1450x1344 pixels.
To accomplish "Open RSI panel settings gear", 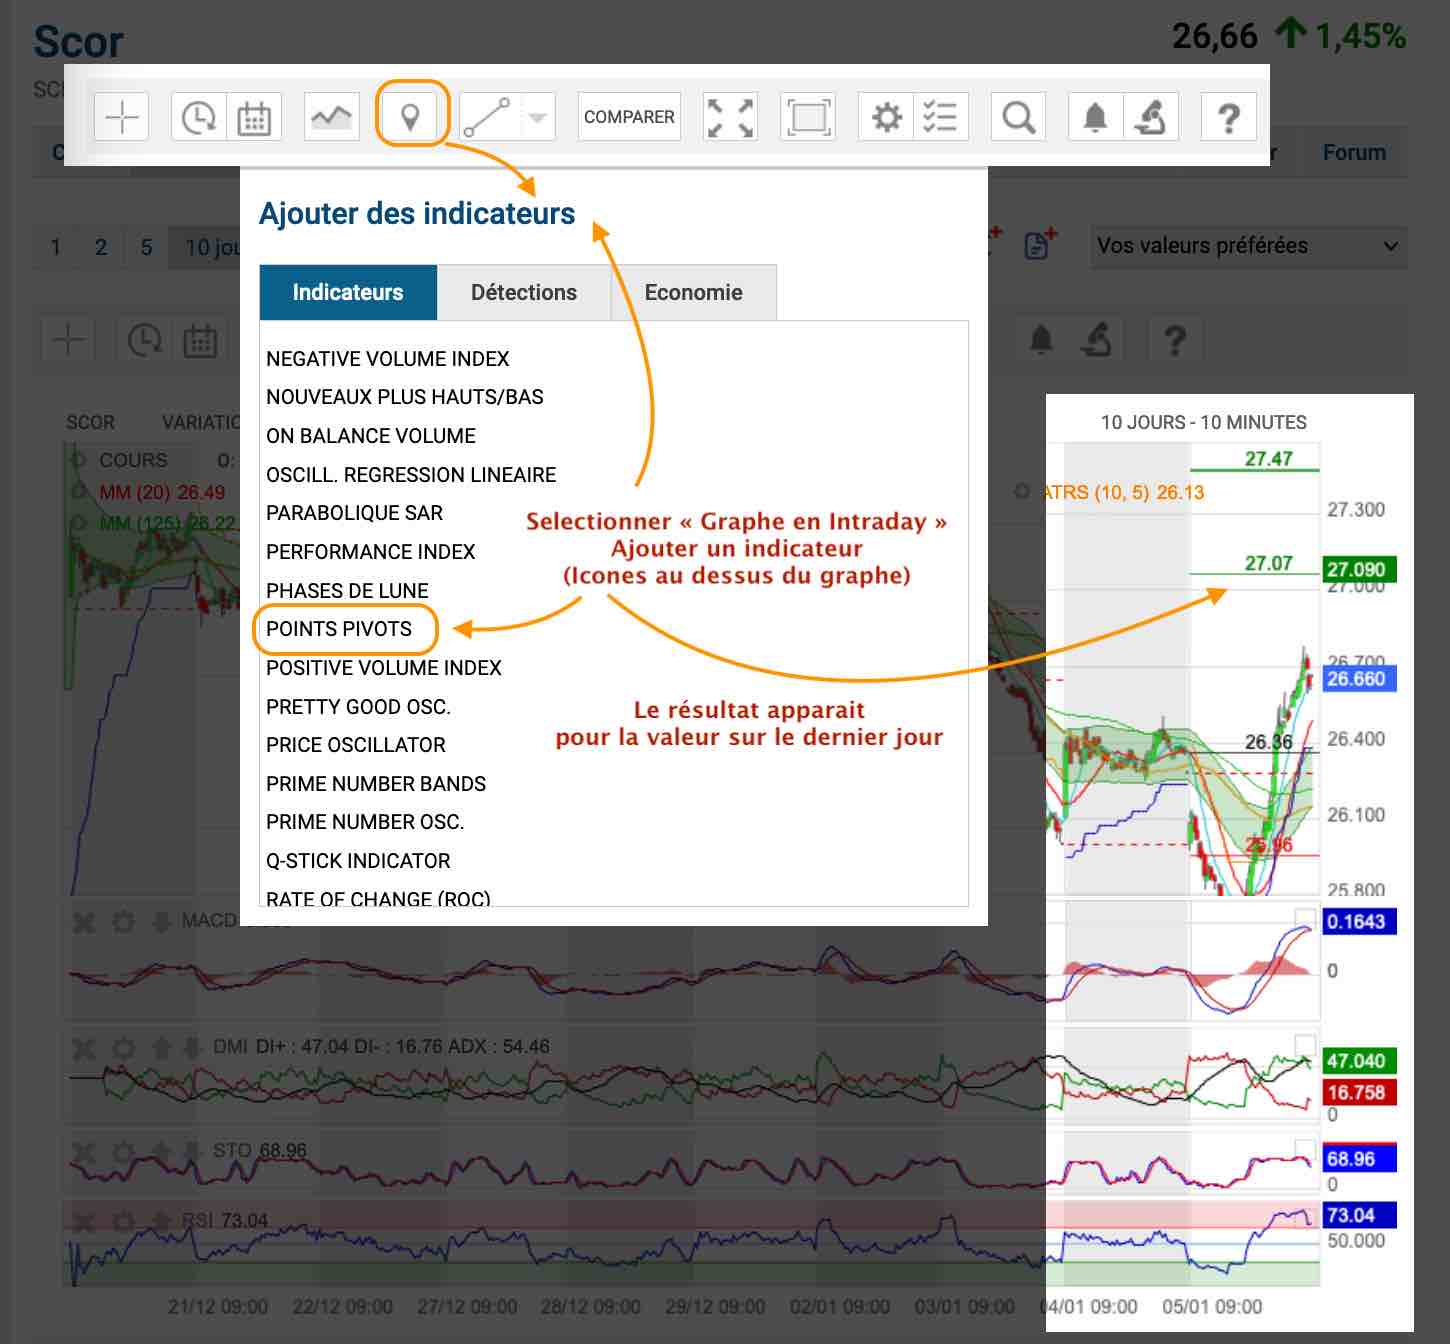I will pos(123,1222).
